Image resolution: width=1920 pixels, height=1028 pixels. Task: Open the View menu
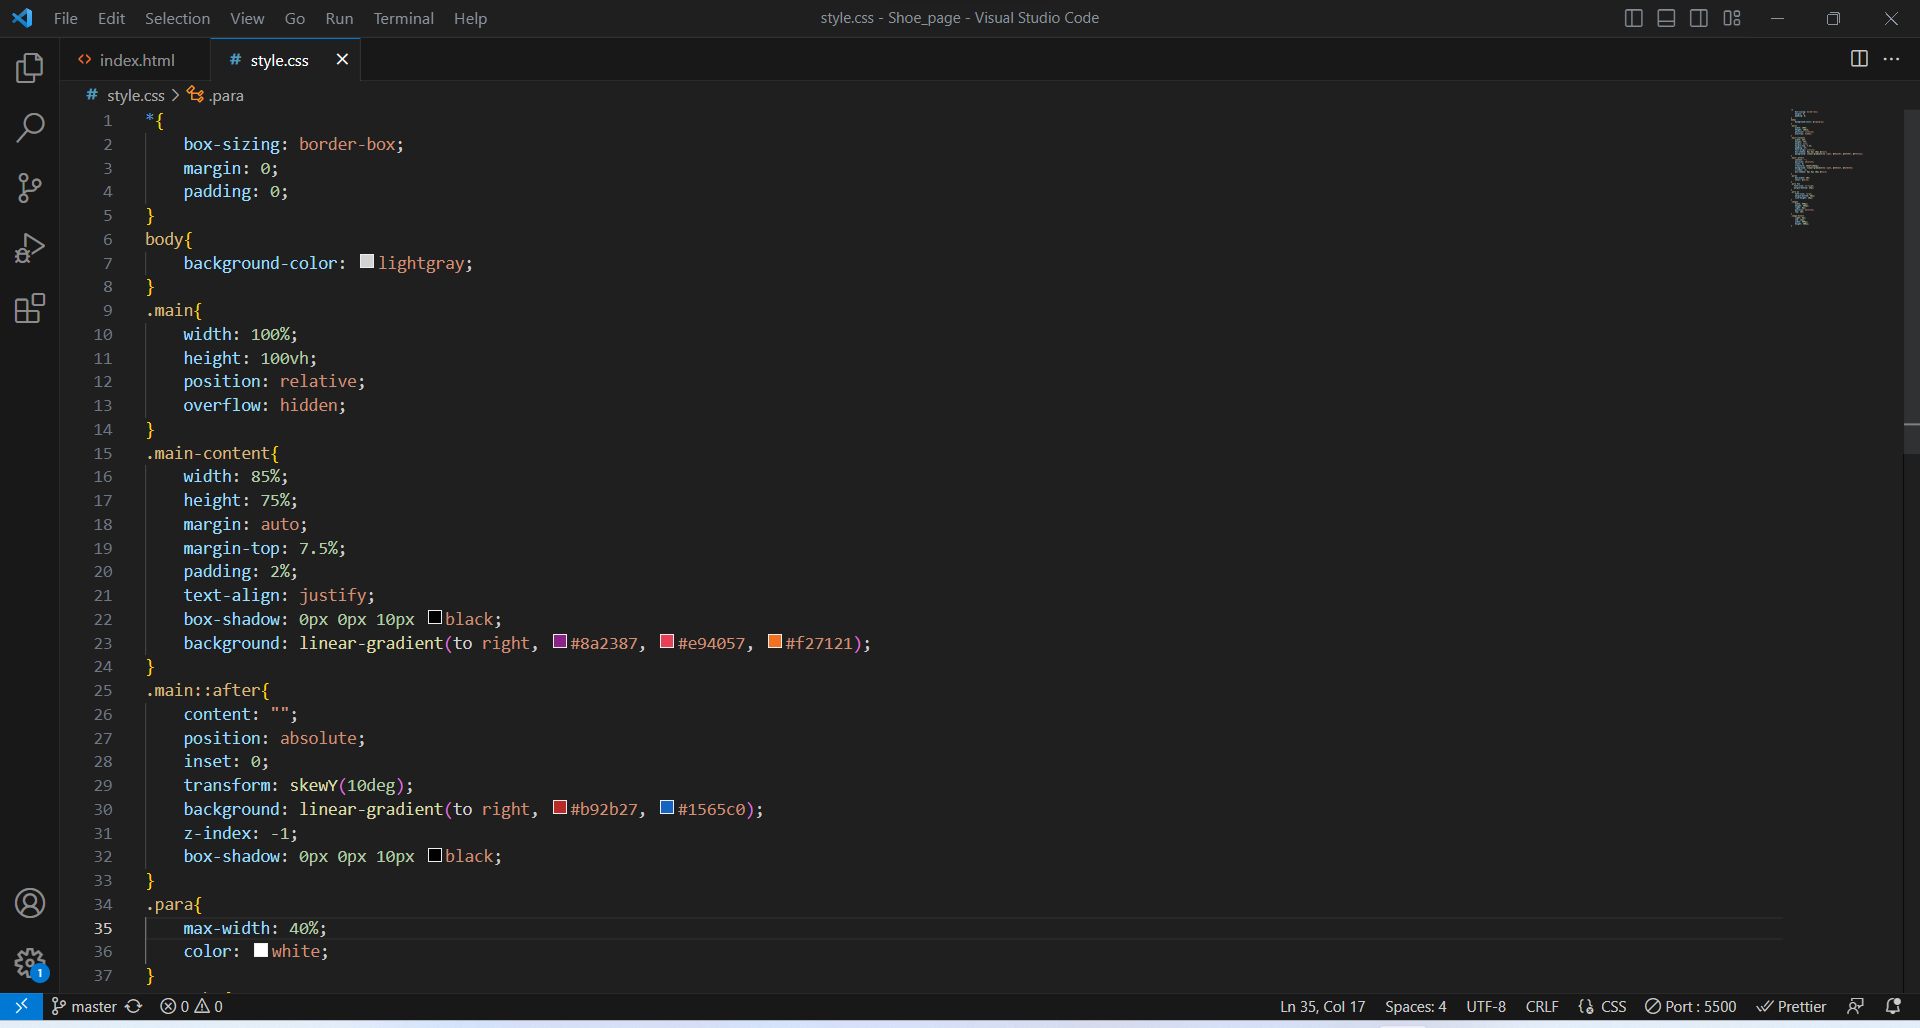tap(246, 18)
